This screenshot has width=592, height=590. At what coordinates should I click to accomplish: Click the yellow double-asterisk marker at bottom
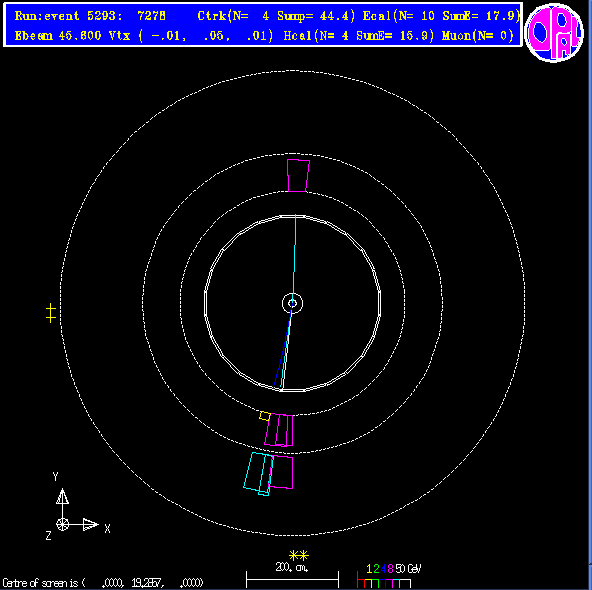[x=299, y=555]
